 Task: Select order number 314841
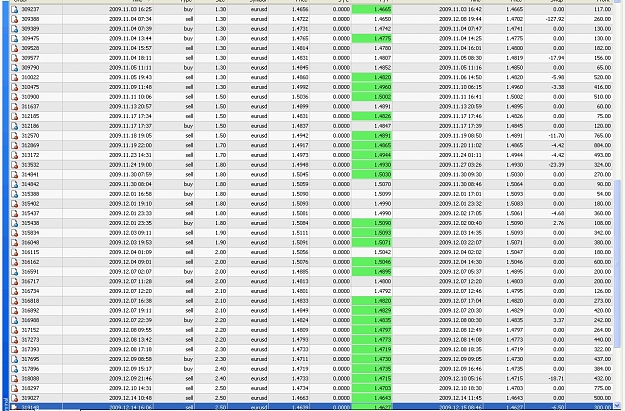(x=30, y=175)
